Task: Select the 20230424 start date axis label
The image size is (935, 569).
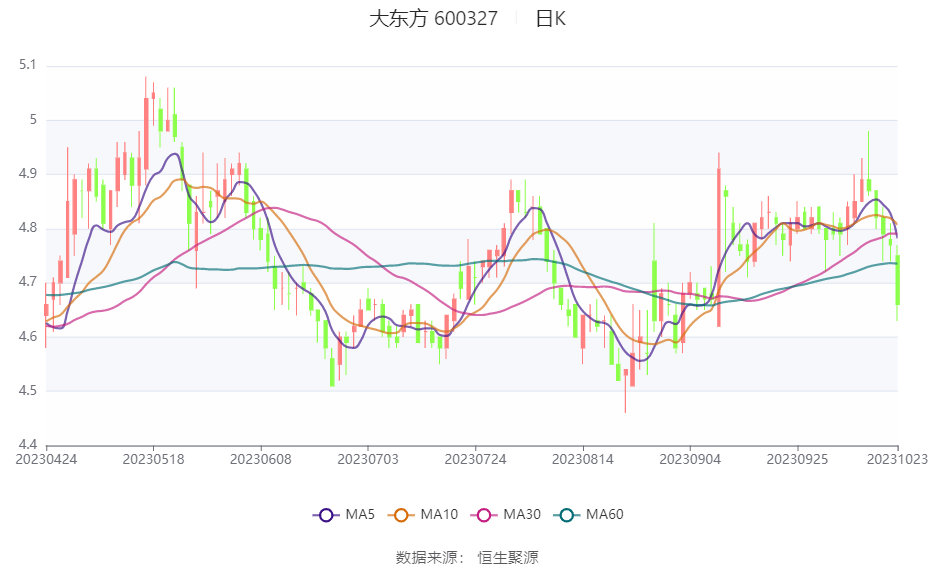Action: (x=46, y=459)
